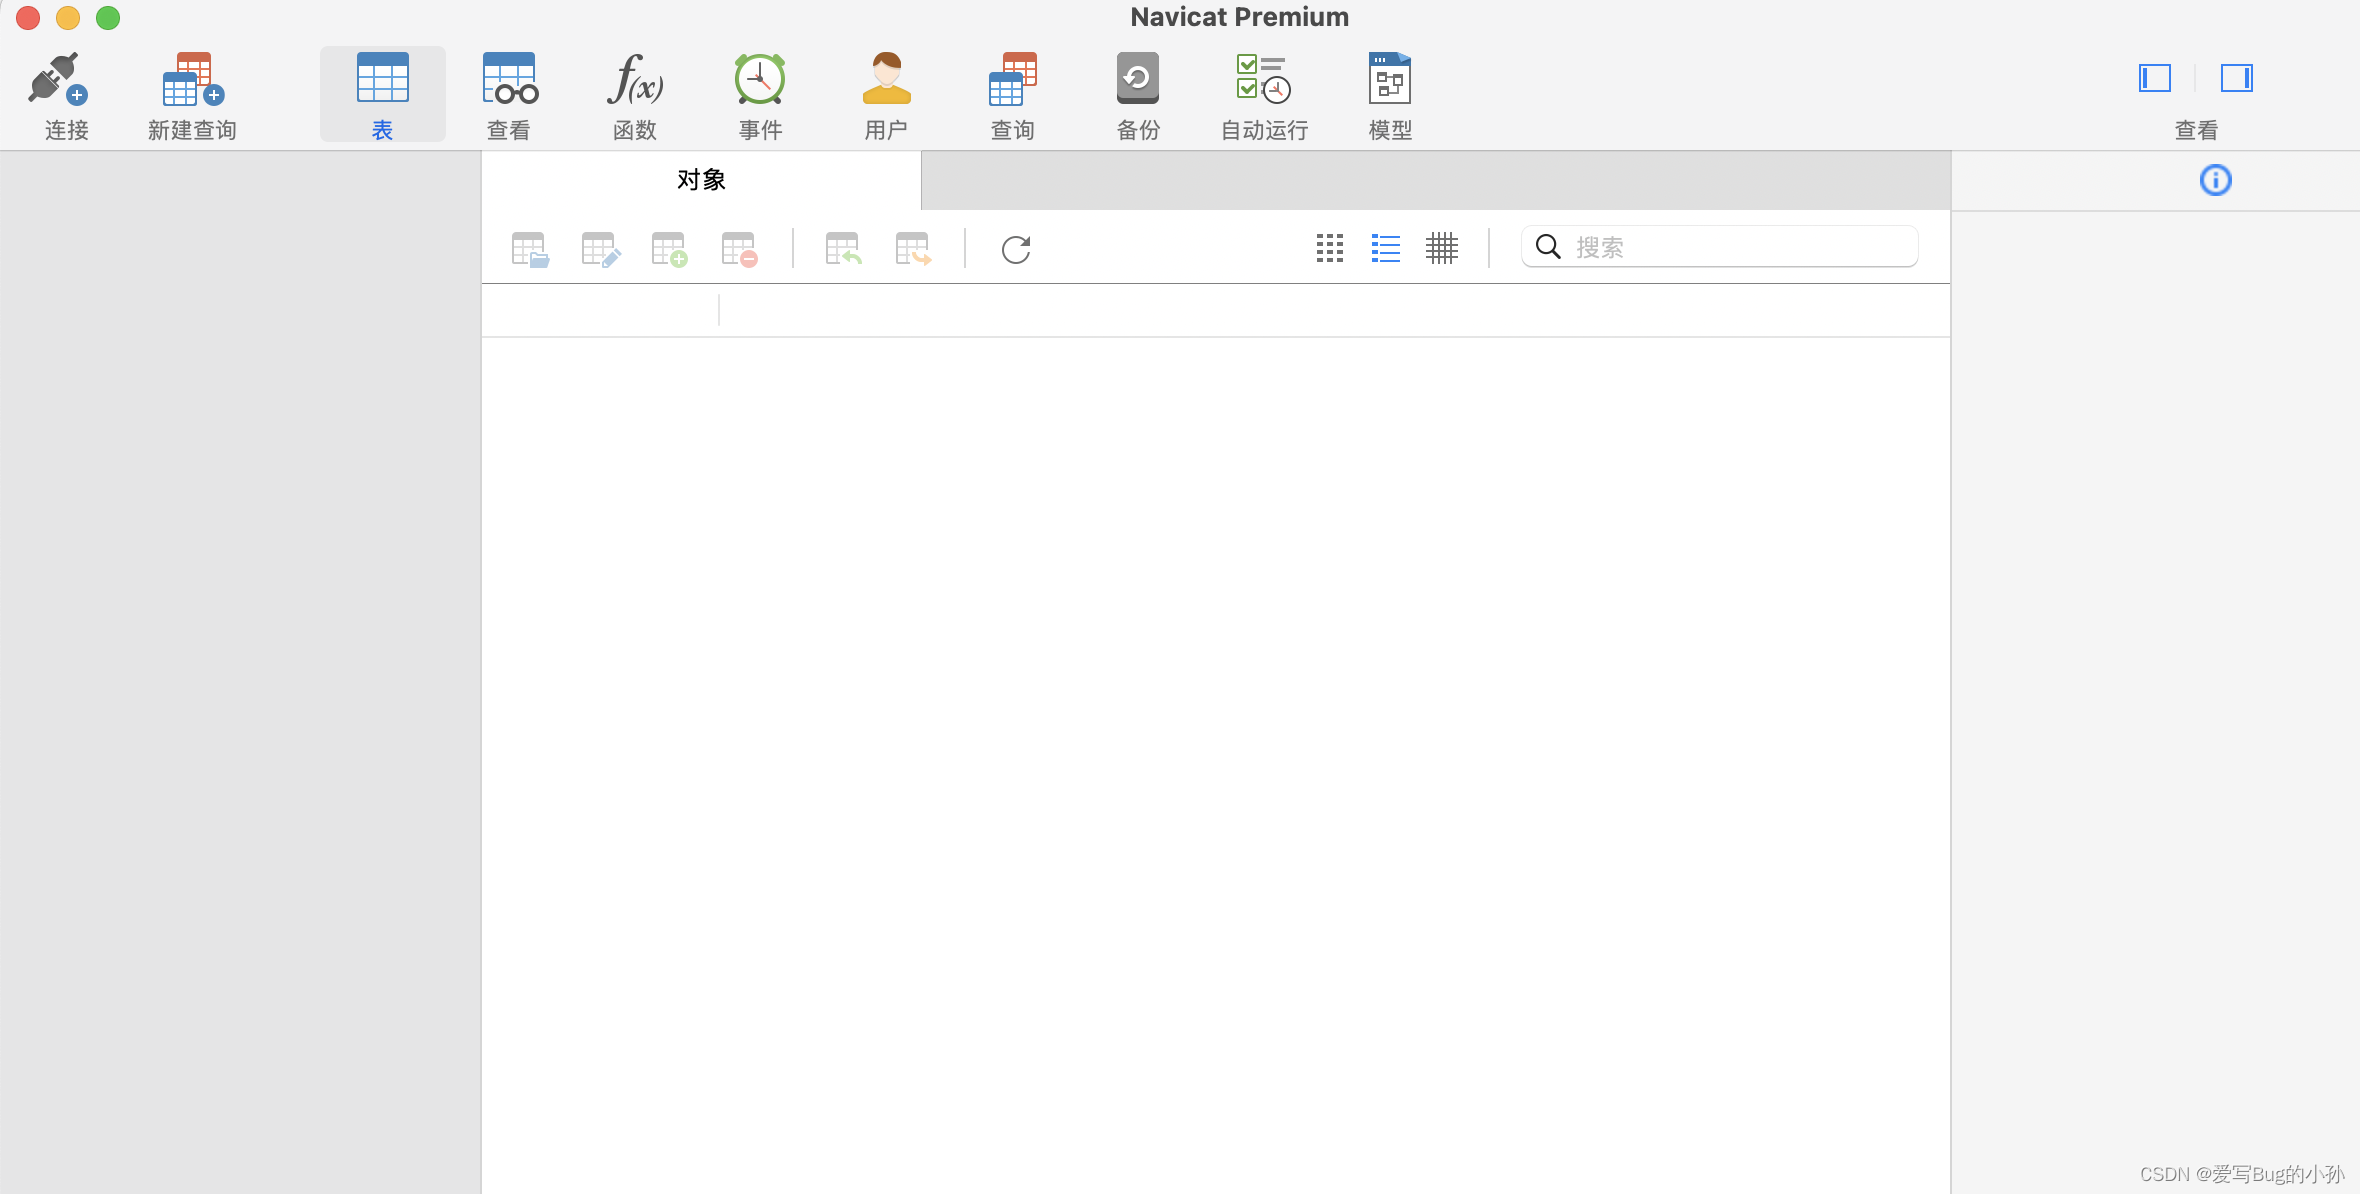The width and height of the screenshot is (2360, 1194).
Task: Select the 表 (Table) toolbar item
Action: pyautogui.click(x=383, y=95)
